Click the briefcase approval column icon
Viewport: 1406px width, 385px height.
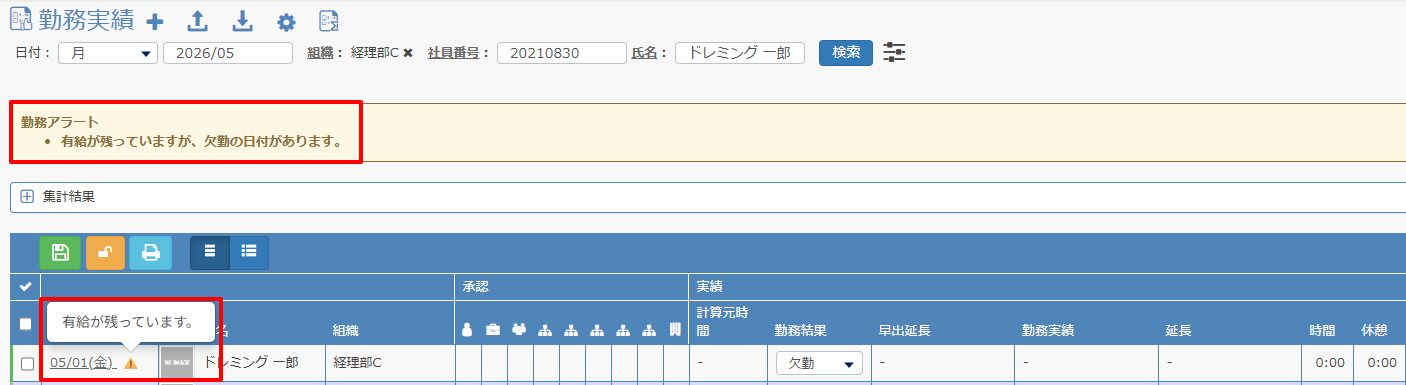coord(493,329)
